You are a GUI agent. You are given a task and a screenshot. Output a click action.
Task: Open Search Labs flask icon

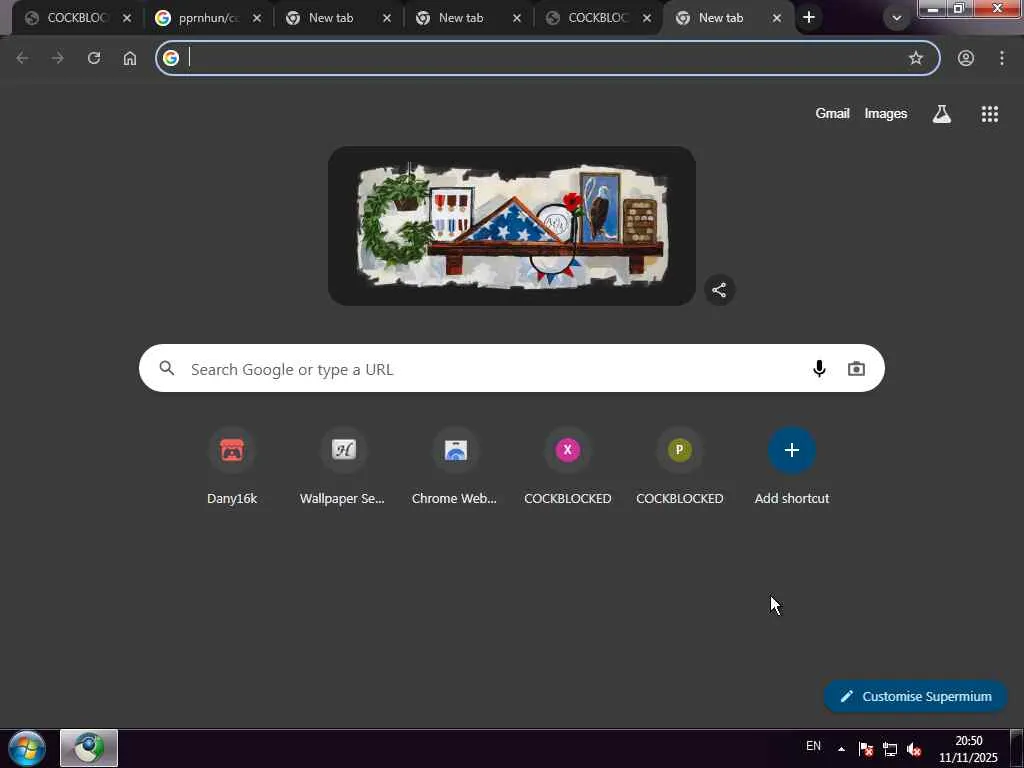[x=942, y=114]
